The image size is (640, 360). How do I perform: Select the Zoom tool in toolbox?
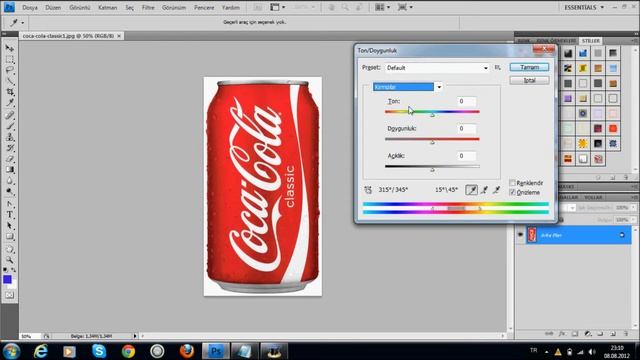click(9, 260)
